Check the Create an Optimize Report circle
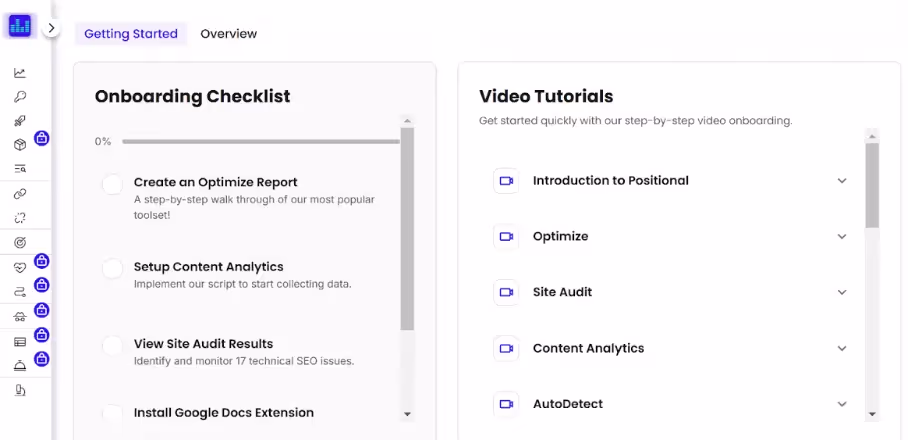This screenshot has width=908, height=440. tap(112, 185)
